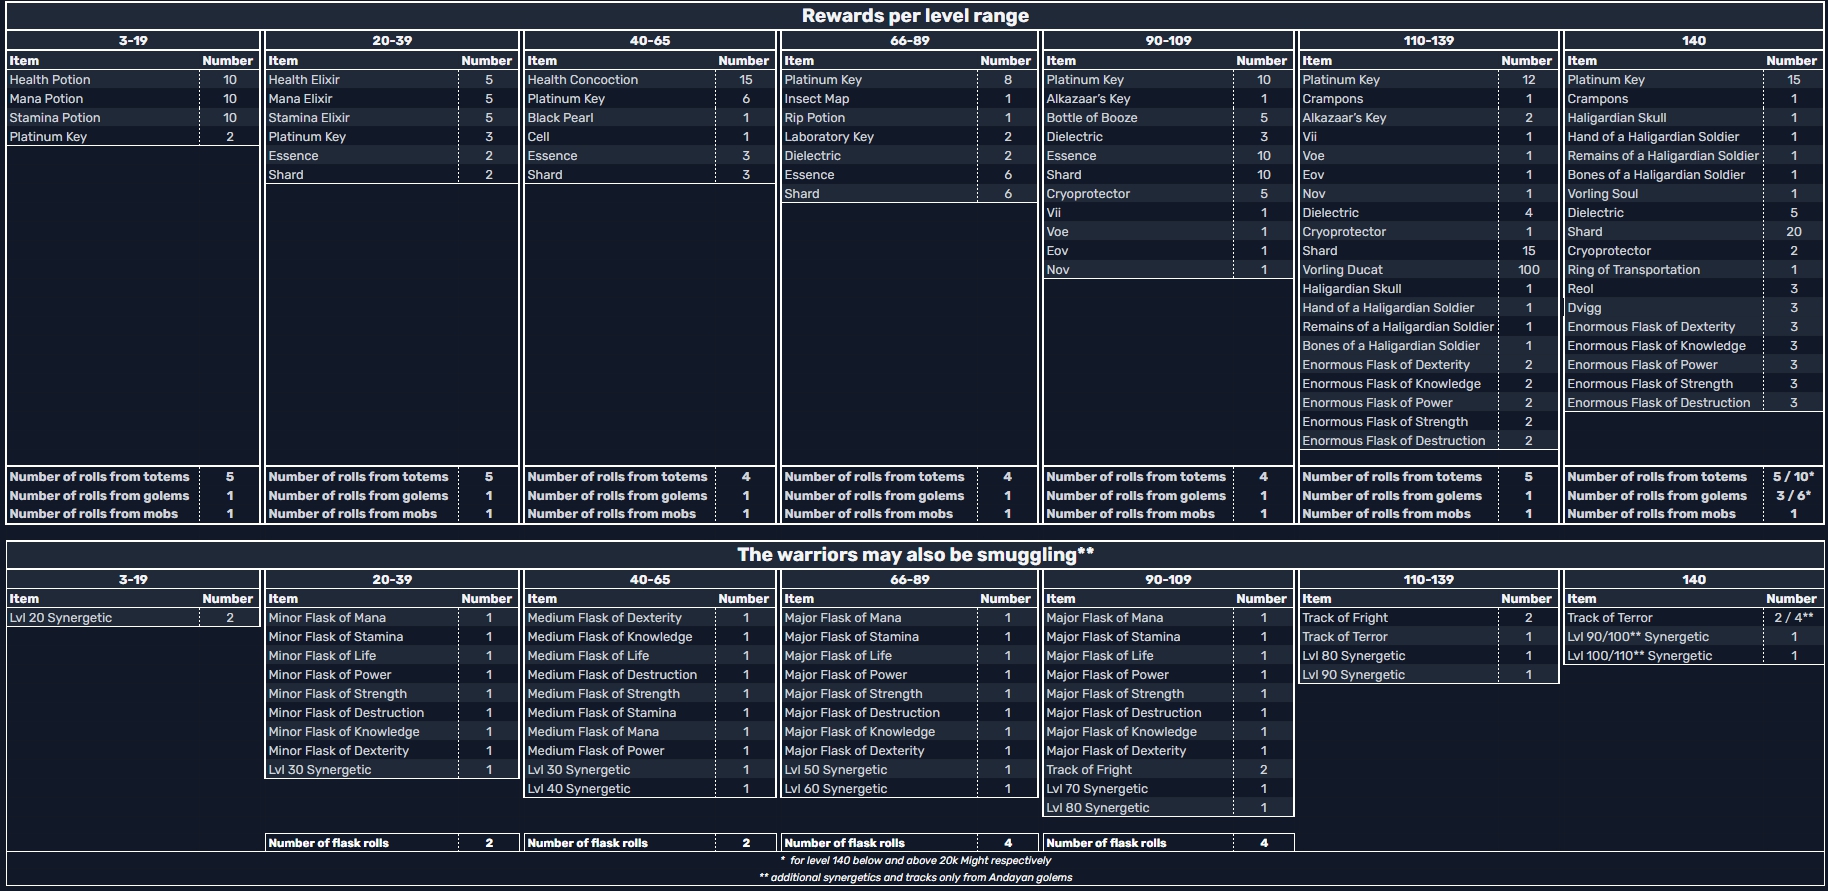Click the 'Minor Flask of Destruction' cell
Image resolution: width=1828 pixels, height=891 pixels.
click(x=362, y=713)
